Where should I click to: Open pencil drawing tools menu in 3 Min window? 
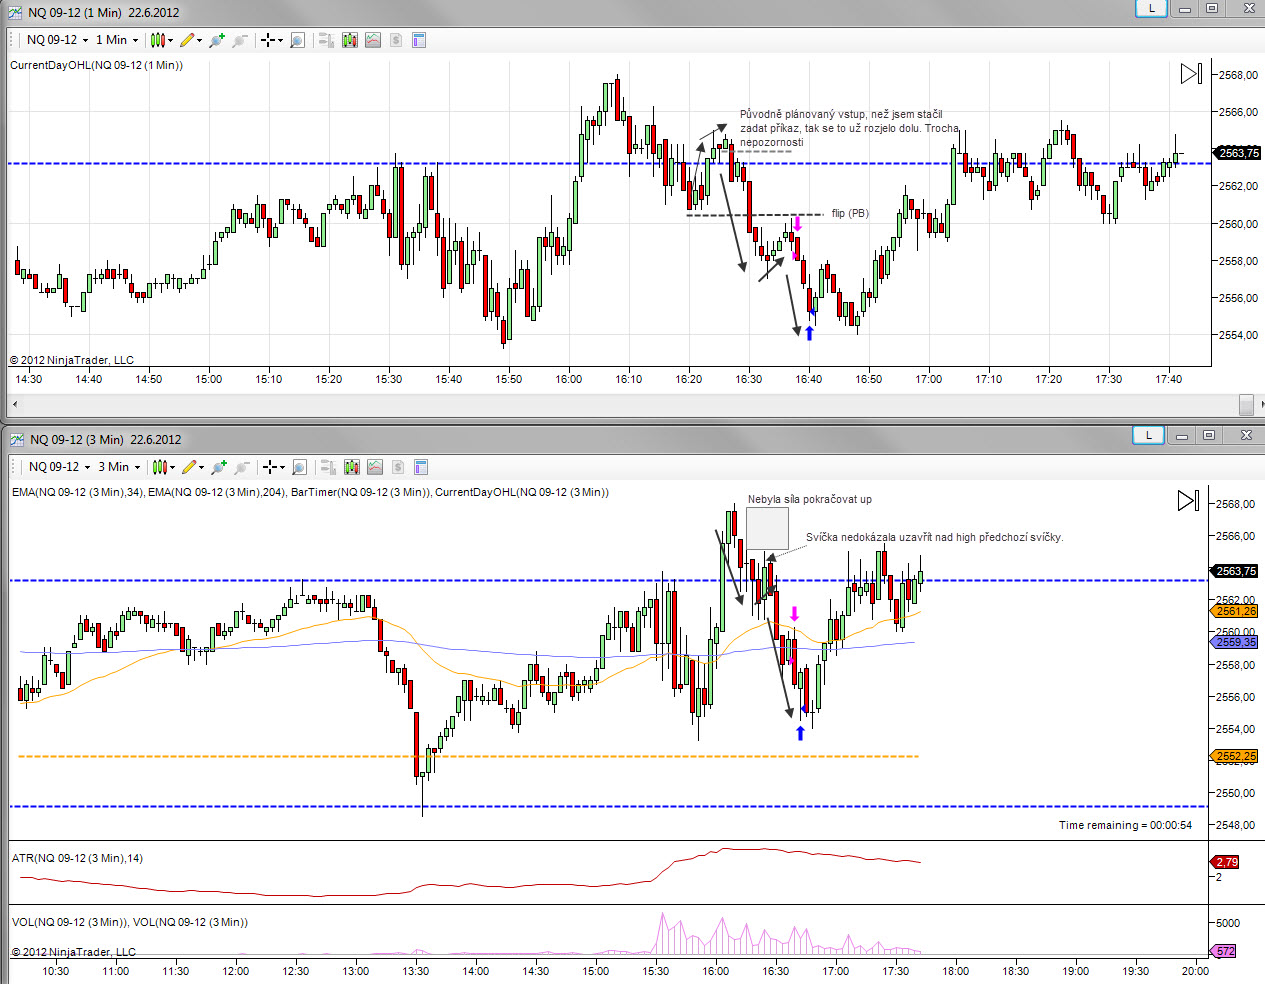click(x=193, y=467)
